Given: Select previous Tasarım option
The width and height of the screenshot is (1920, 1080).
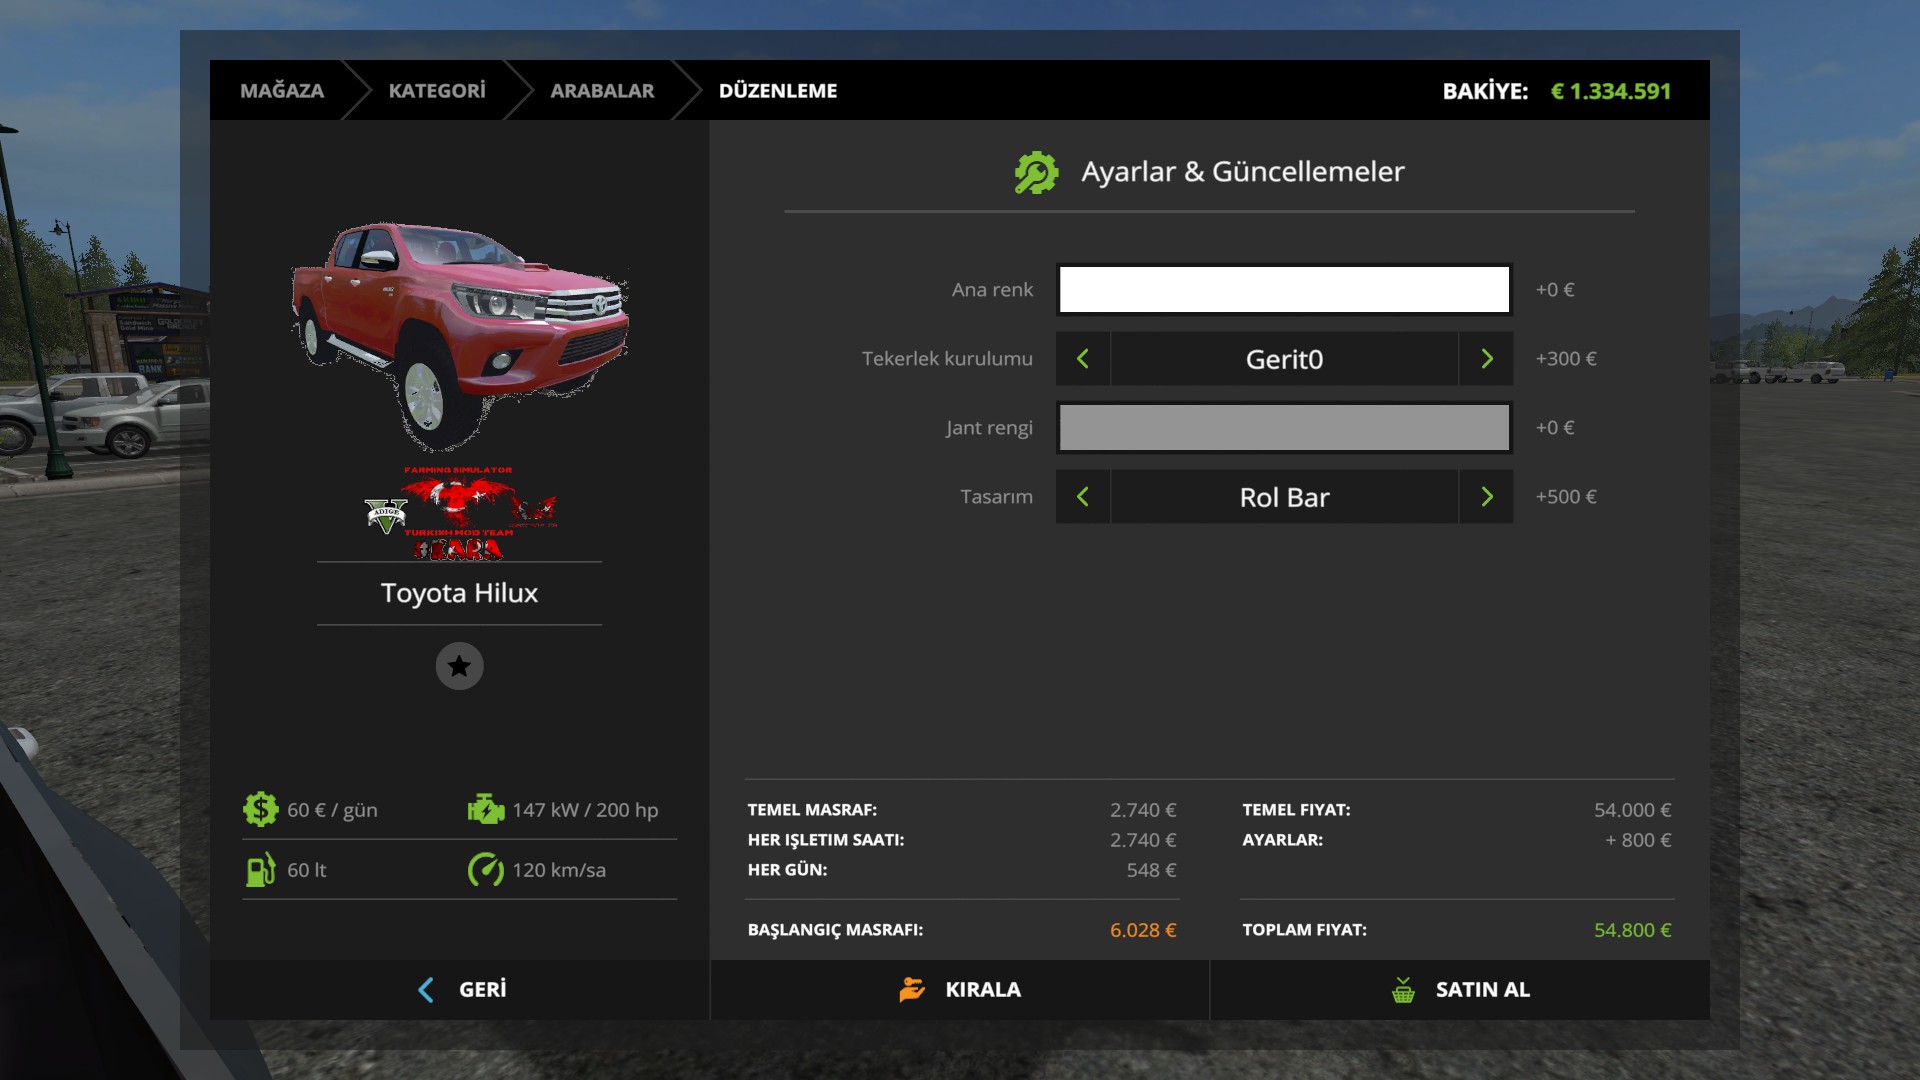Looking at the screenshot, I should [x=1083, y=497].
